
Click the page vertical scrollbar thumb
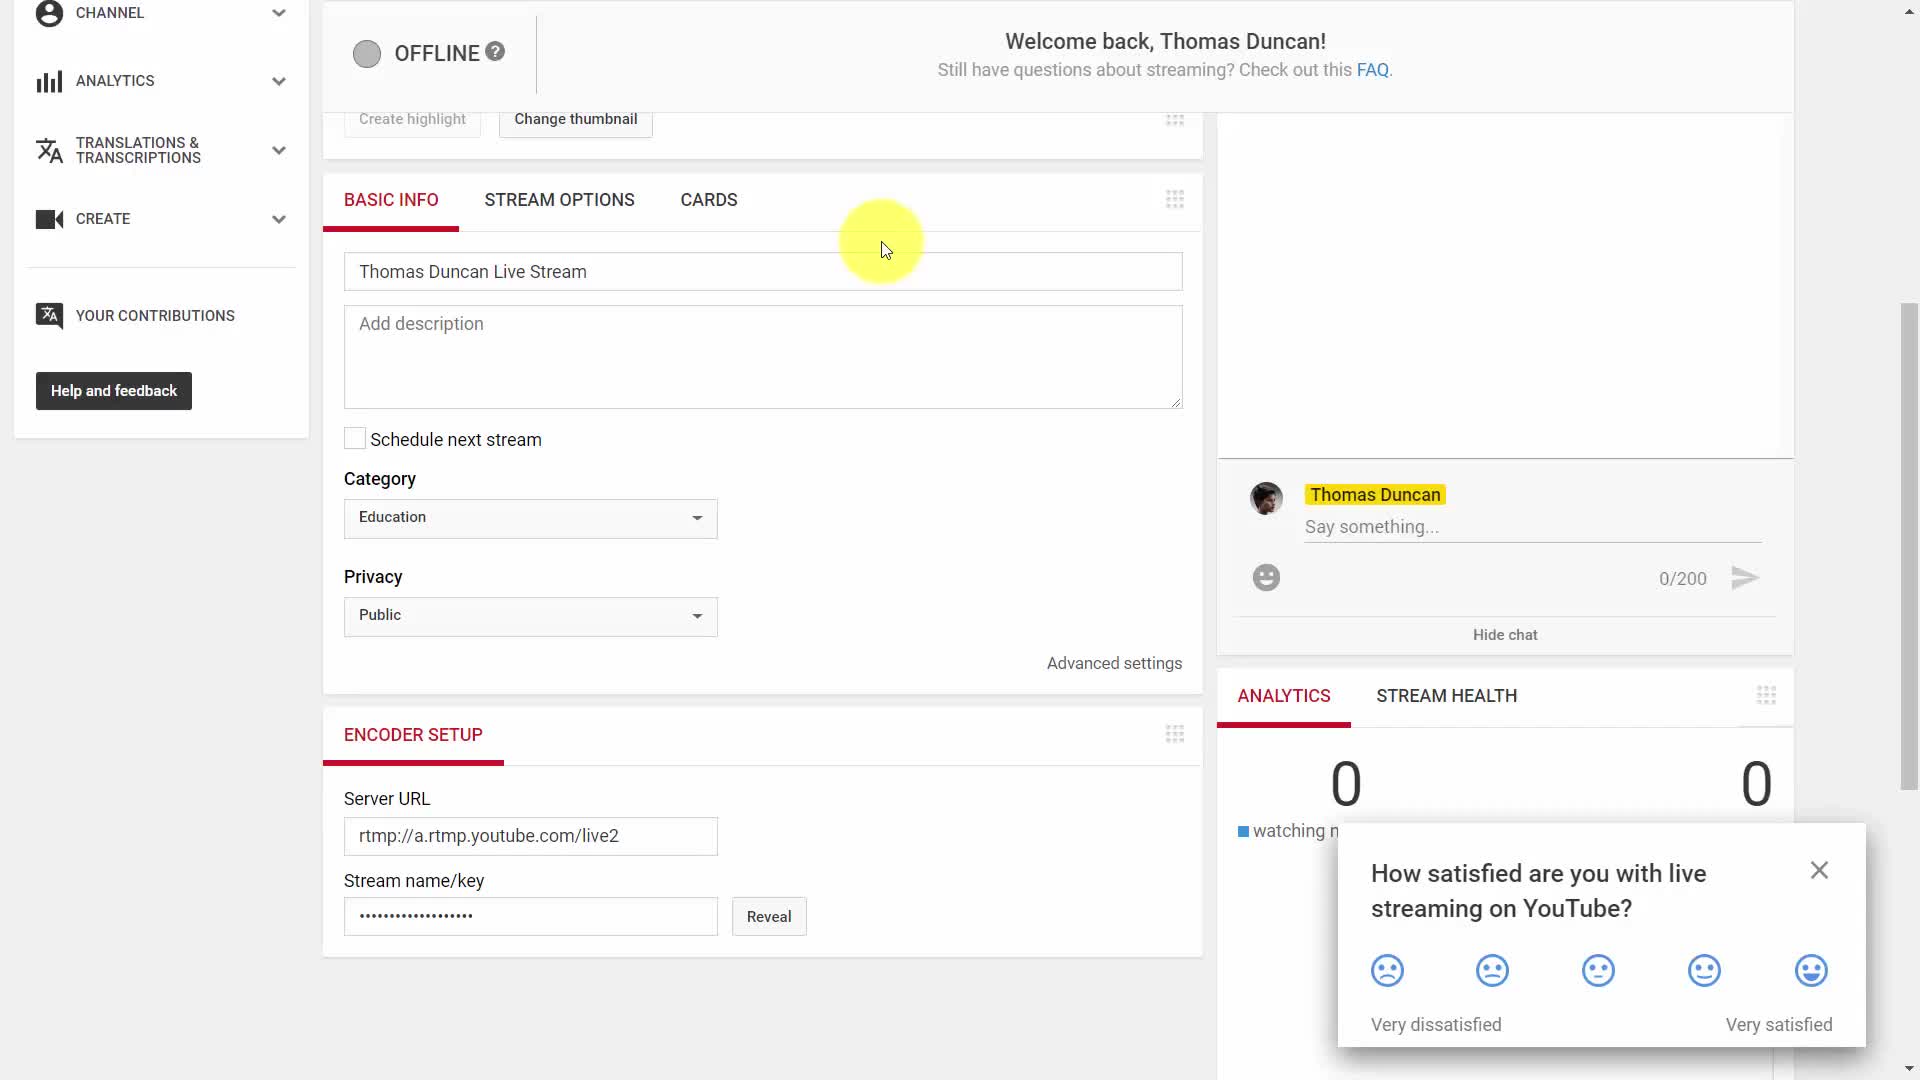[1909, 546]
